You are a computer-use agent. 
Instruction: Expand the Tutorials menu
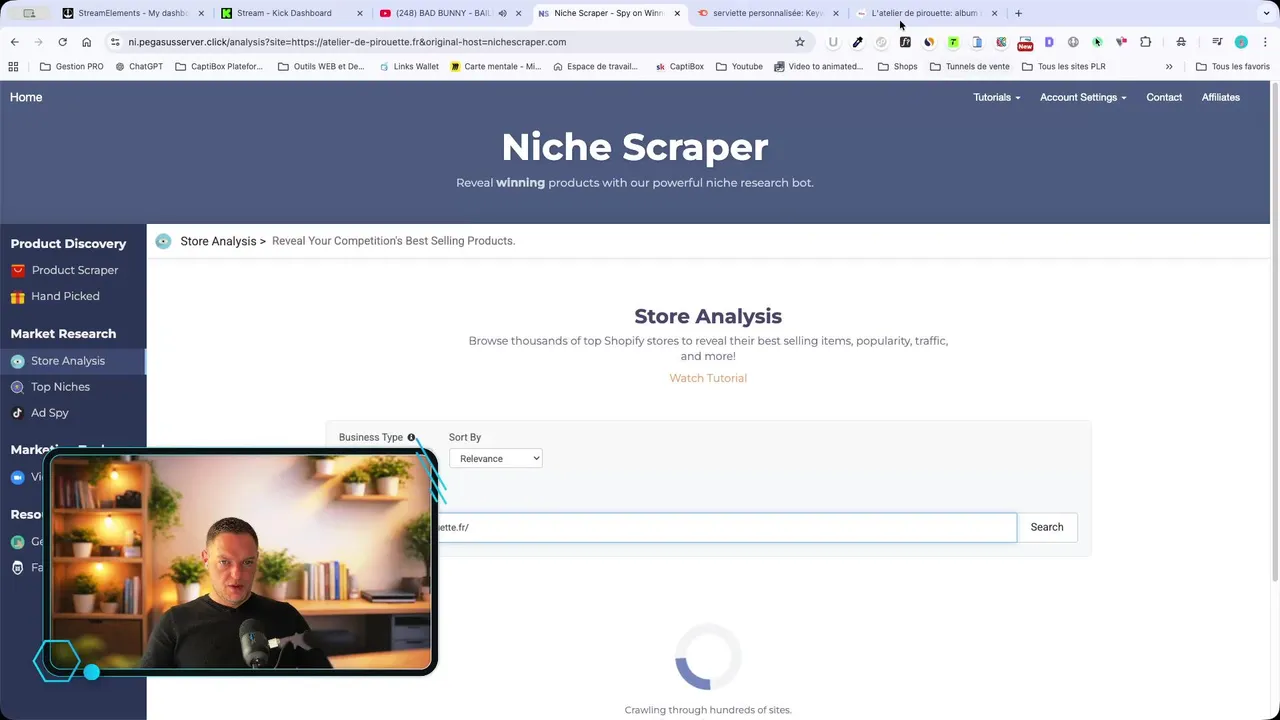pyautogui.click(x=997, y=97)
